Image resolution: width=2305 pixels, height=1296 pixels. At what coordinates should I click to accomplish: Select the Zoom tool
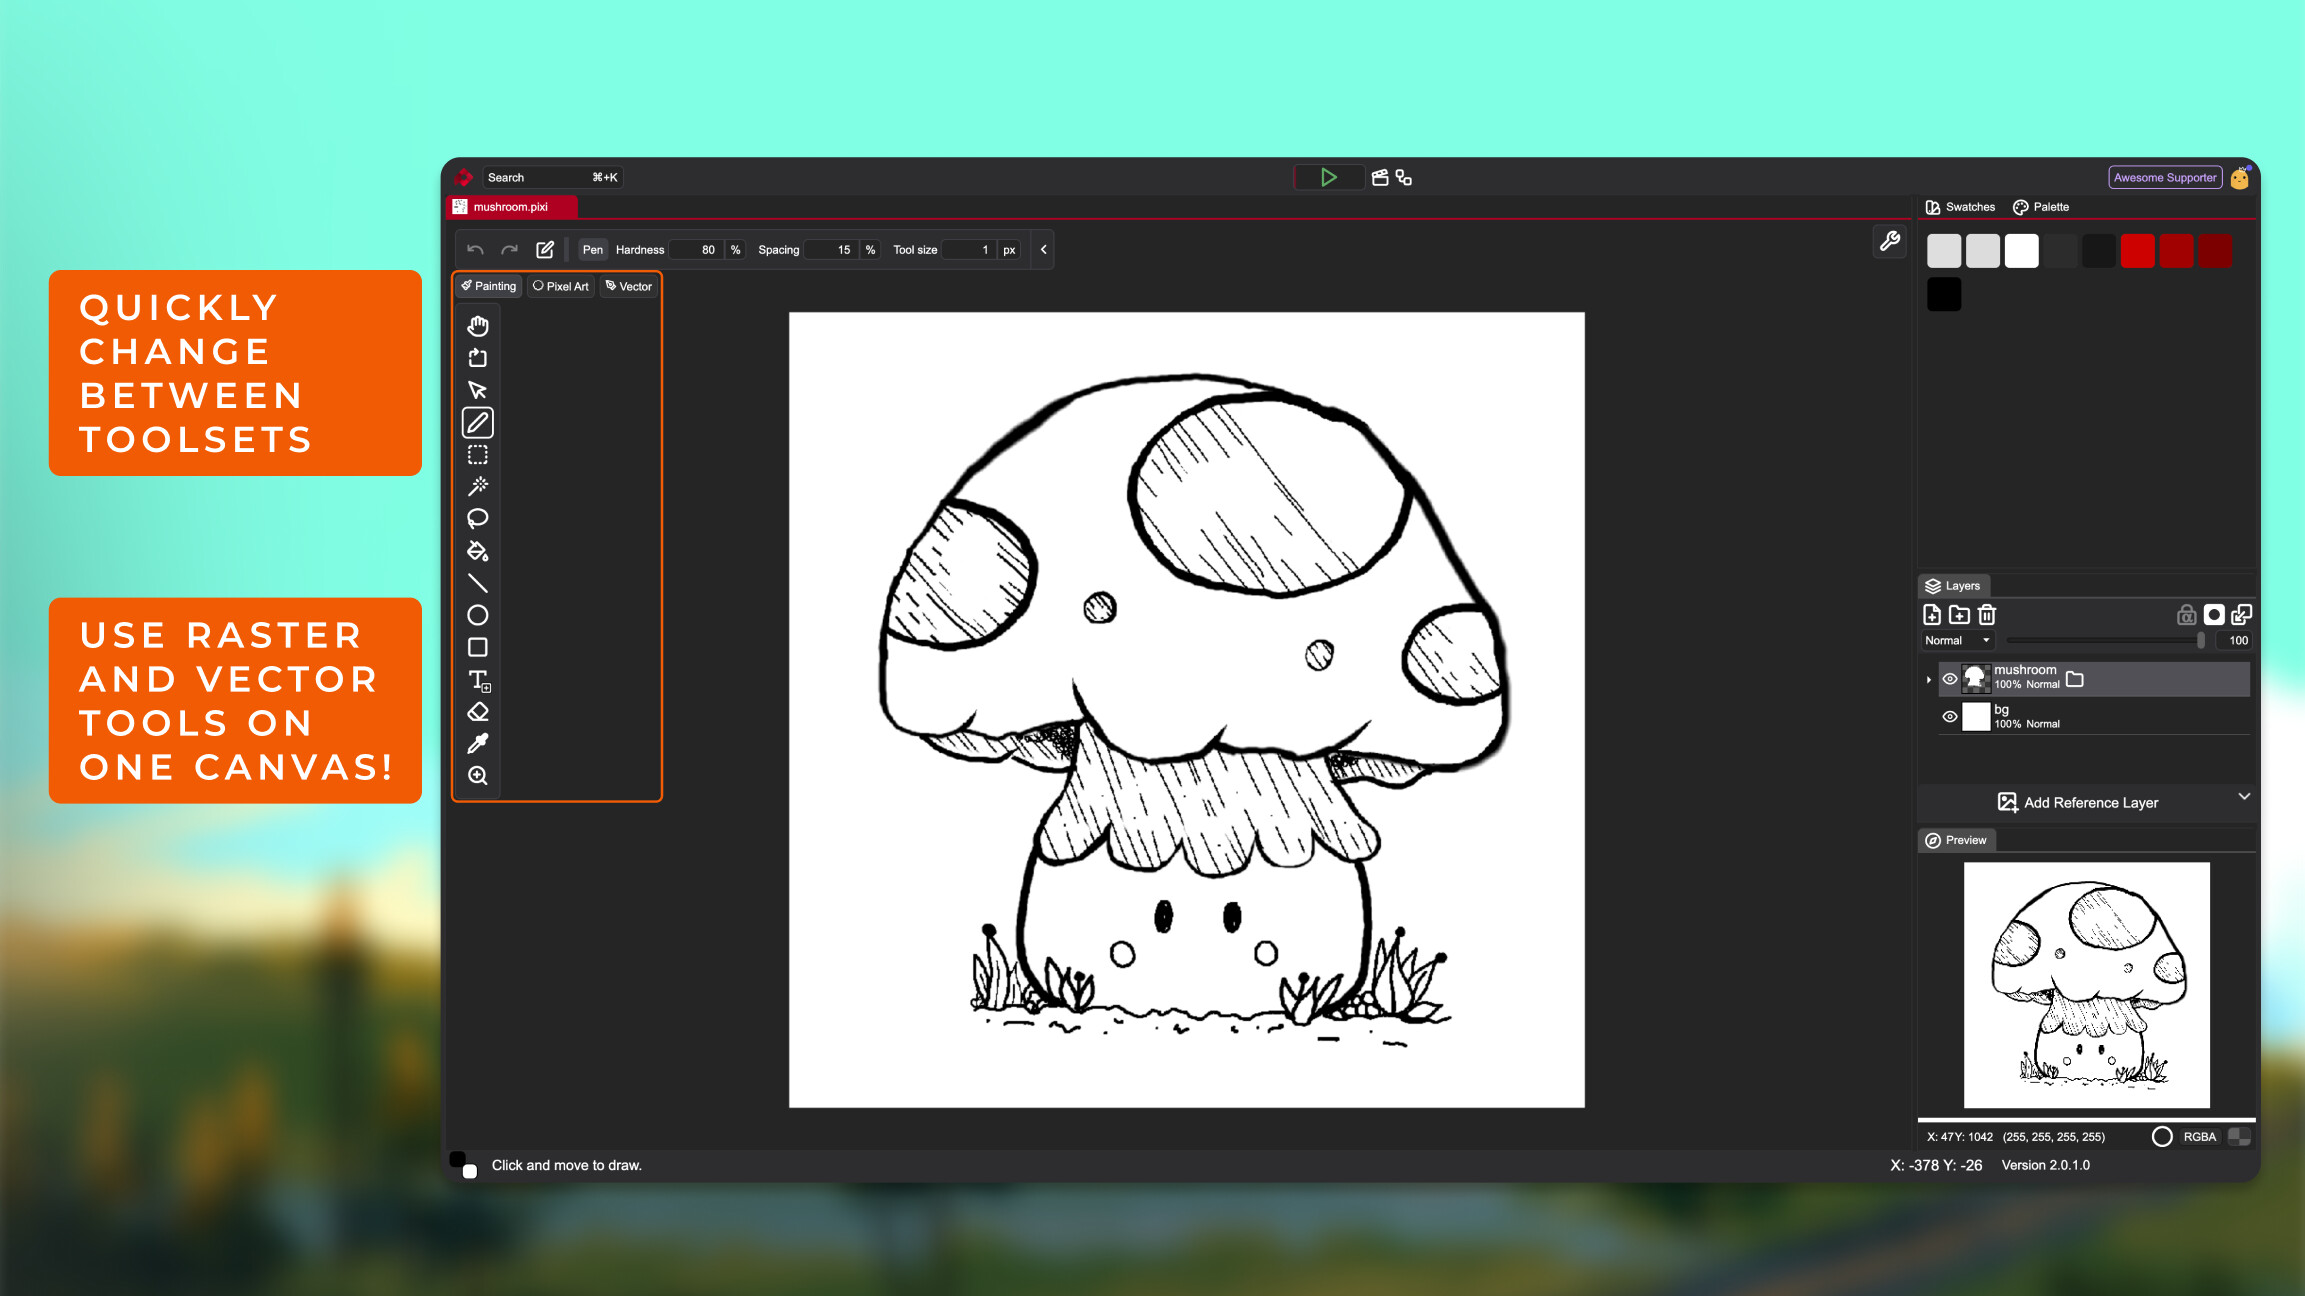pyautogui.click(x=478, y=775)
